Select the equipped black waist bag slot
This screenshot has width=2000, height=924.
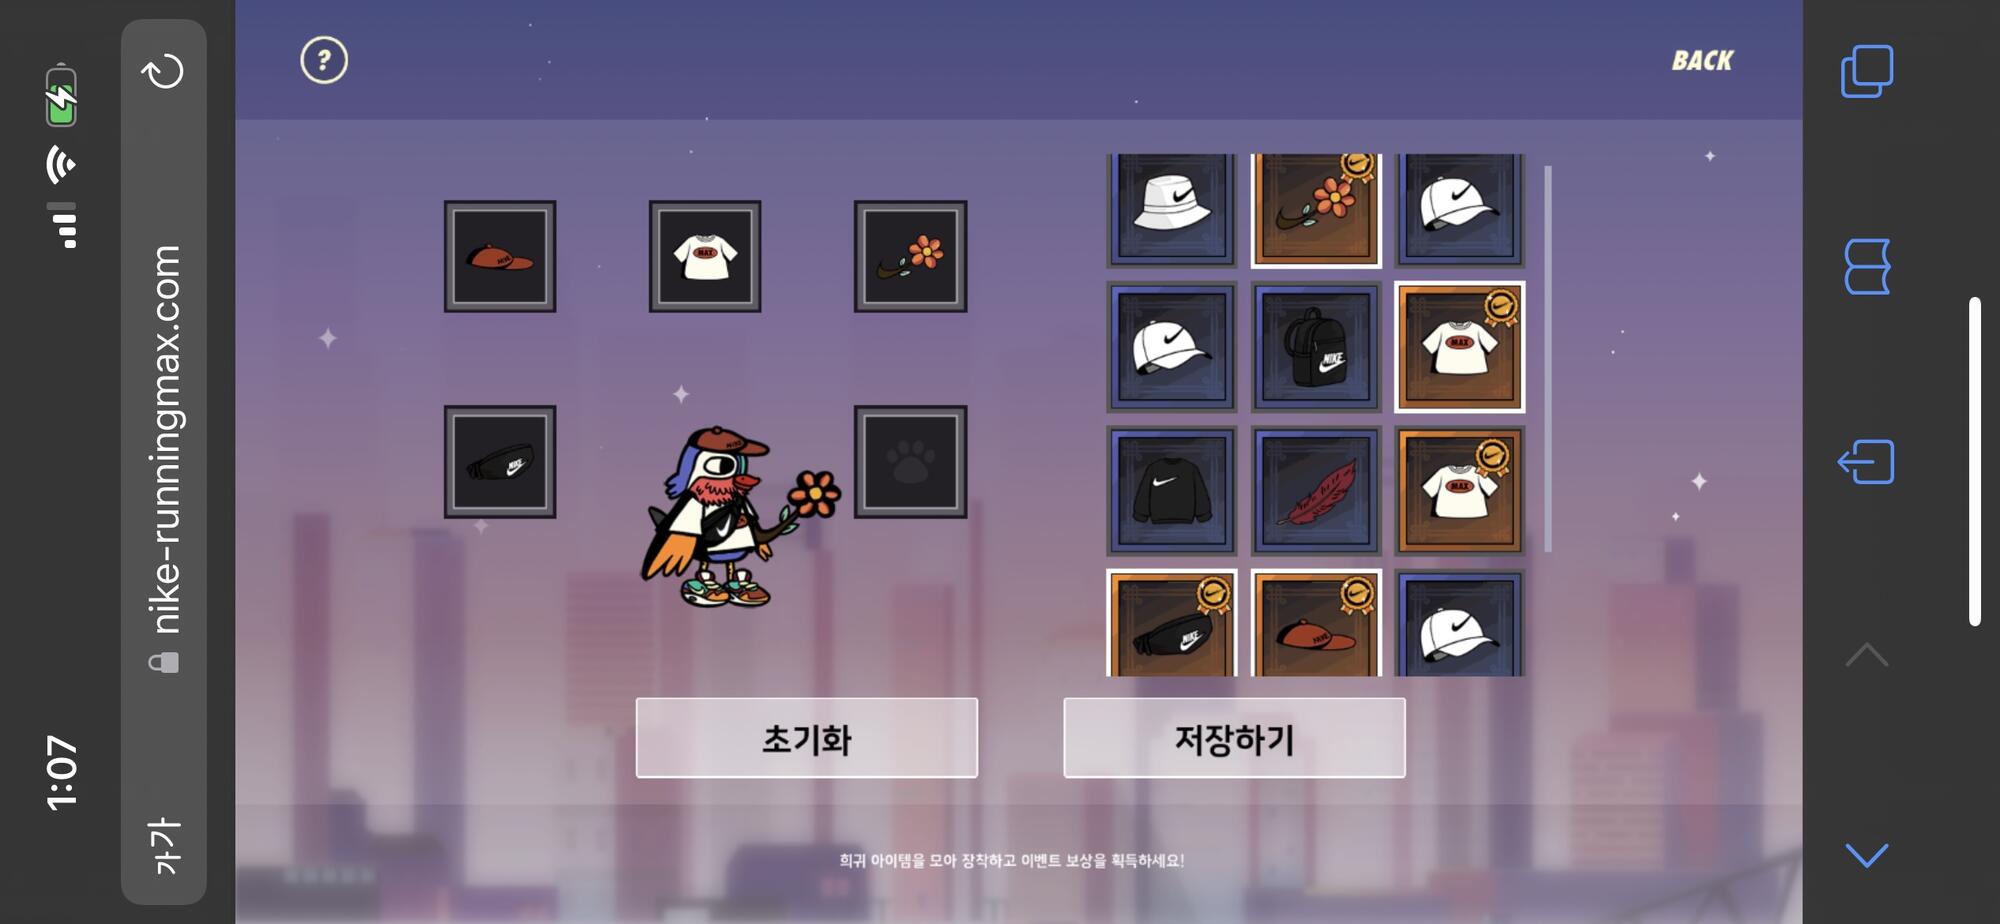500,462
